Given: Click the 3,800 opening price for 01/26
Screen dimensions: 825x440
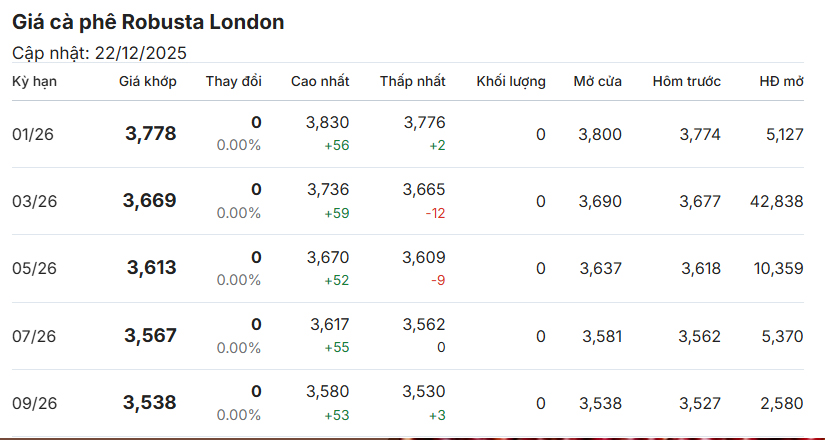Looking at the screenshot, I should (600, 134).
